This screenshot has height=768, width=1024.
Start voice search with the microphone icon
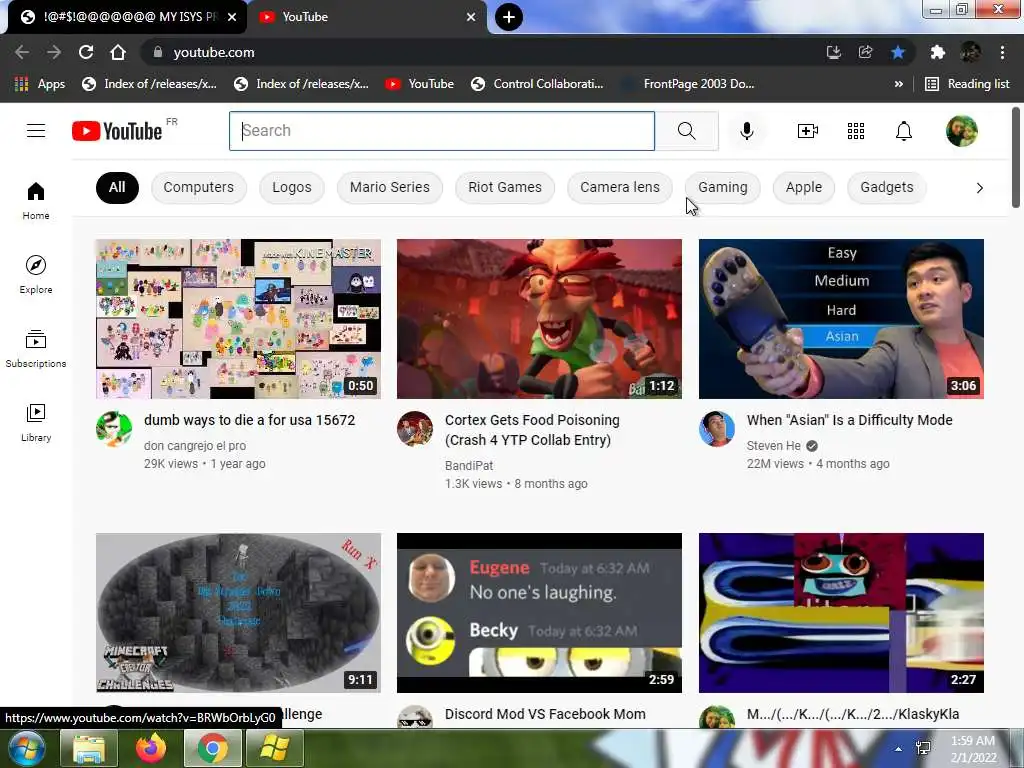click(746, 131)
